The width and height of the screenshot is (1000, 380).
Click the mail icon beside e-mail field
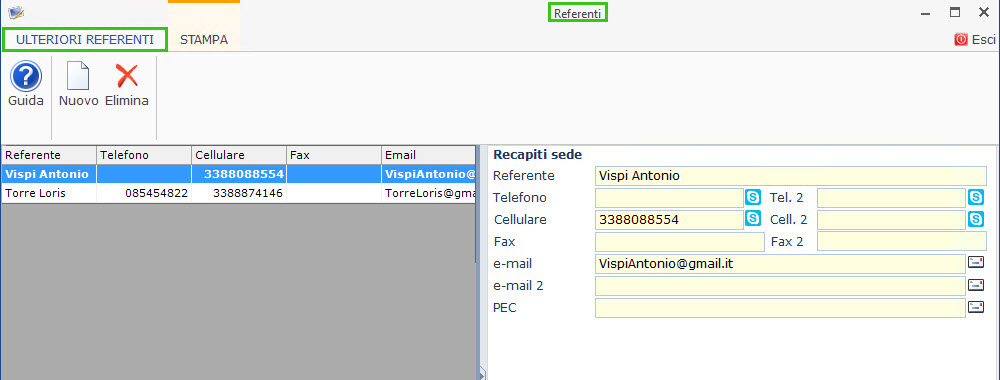976,262
